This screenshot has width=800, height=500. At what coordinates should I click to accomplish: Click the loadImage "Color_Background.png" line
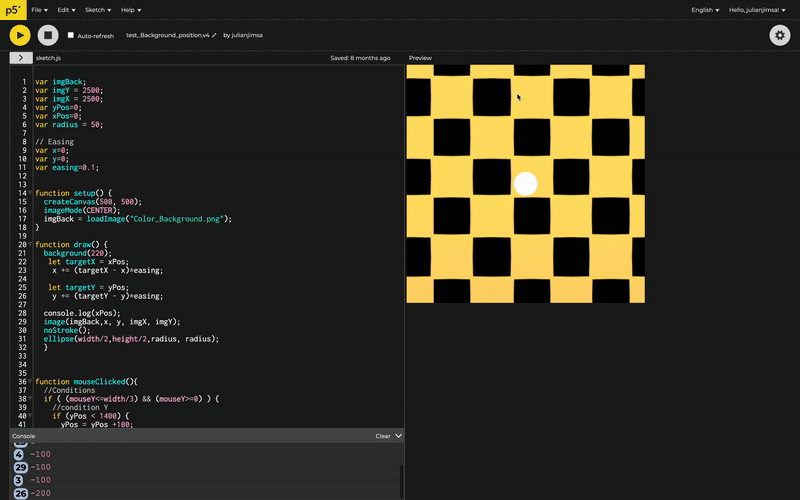[x=137, y=219]
